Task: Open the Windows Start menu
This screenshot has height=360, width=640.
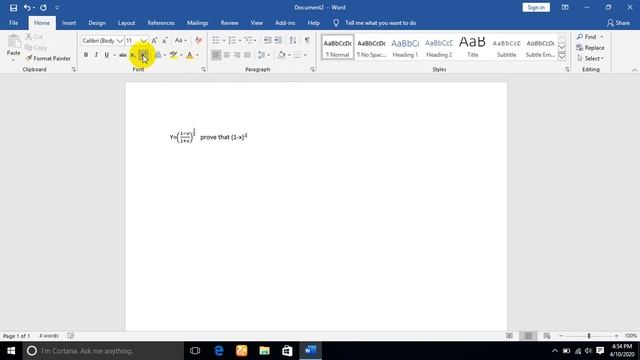Action: [x=11, y=351]
